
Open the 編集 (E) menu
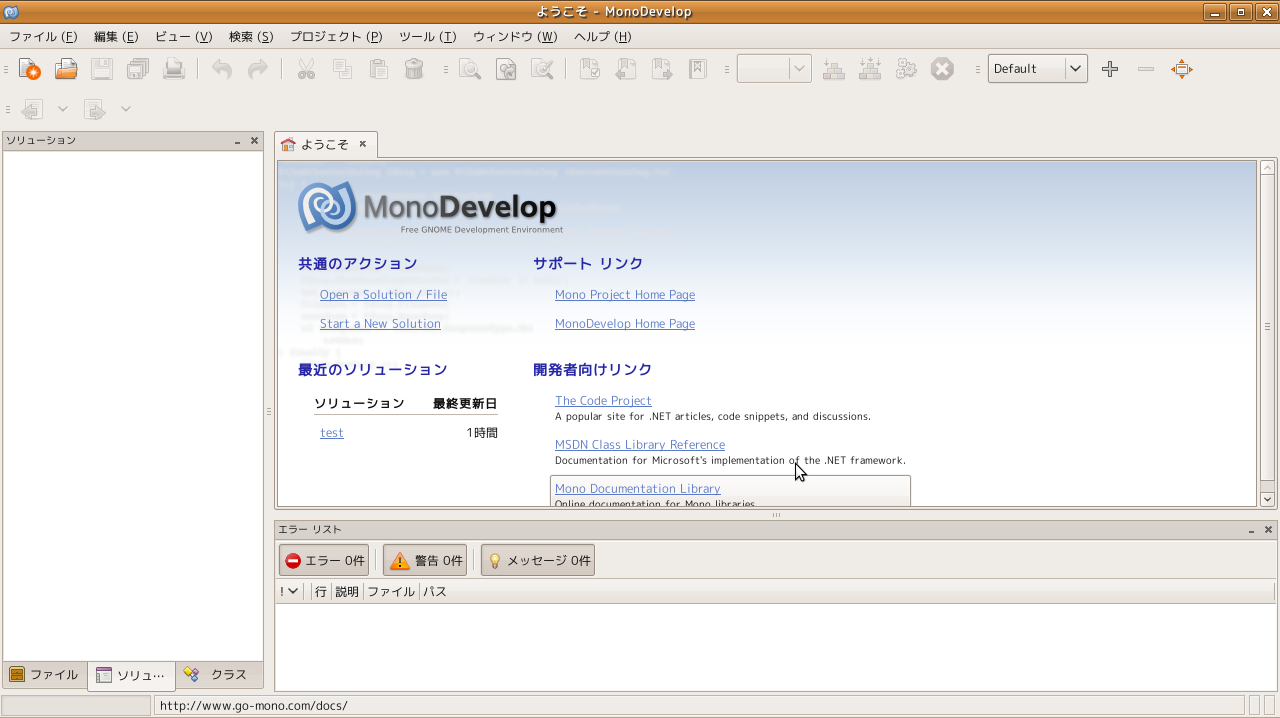click(116, 37)
